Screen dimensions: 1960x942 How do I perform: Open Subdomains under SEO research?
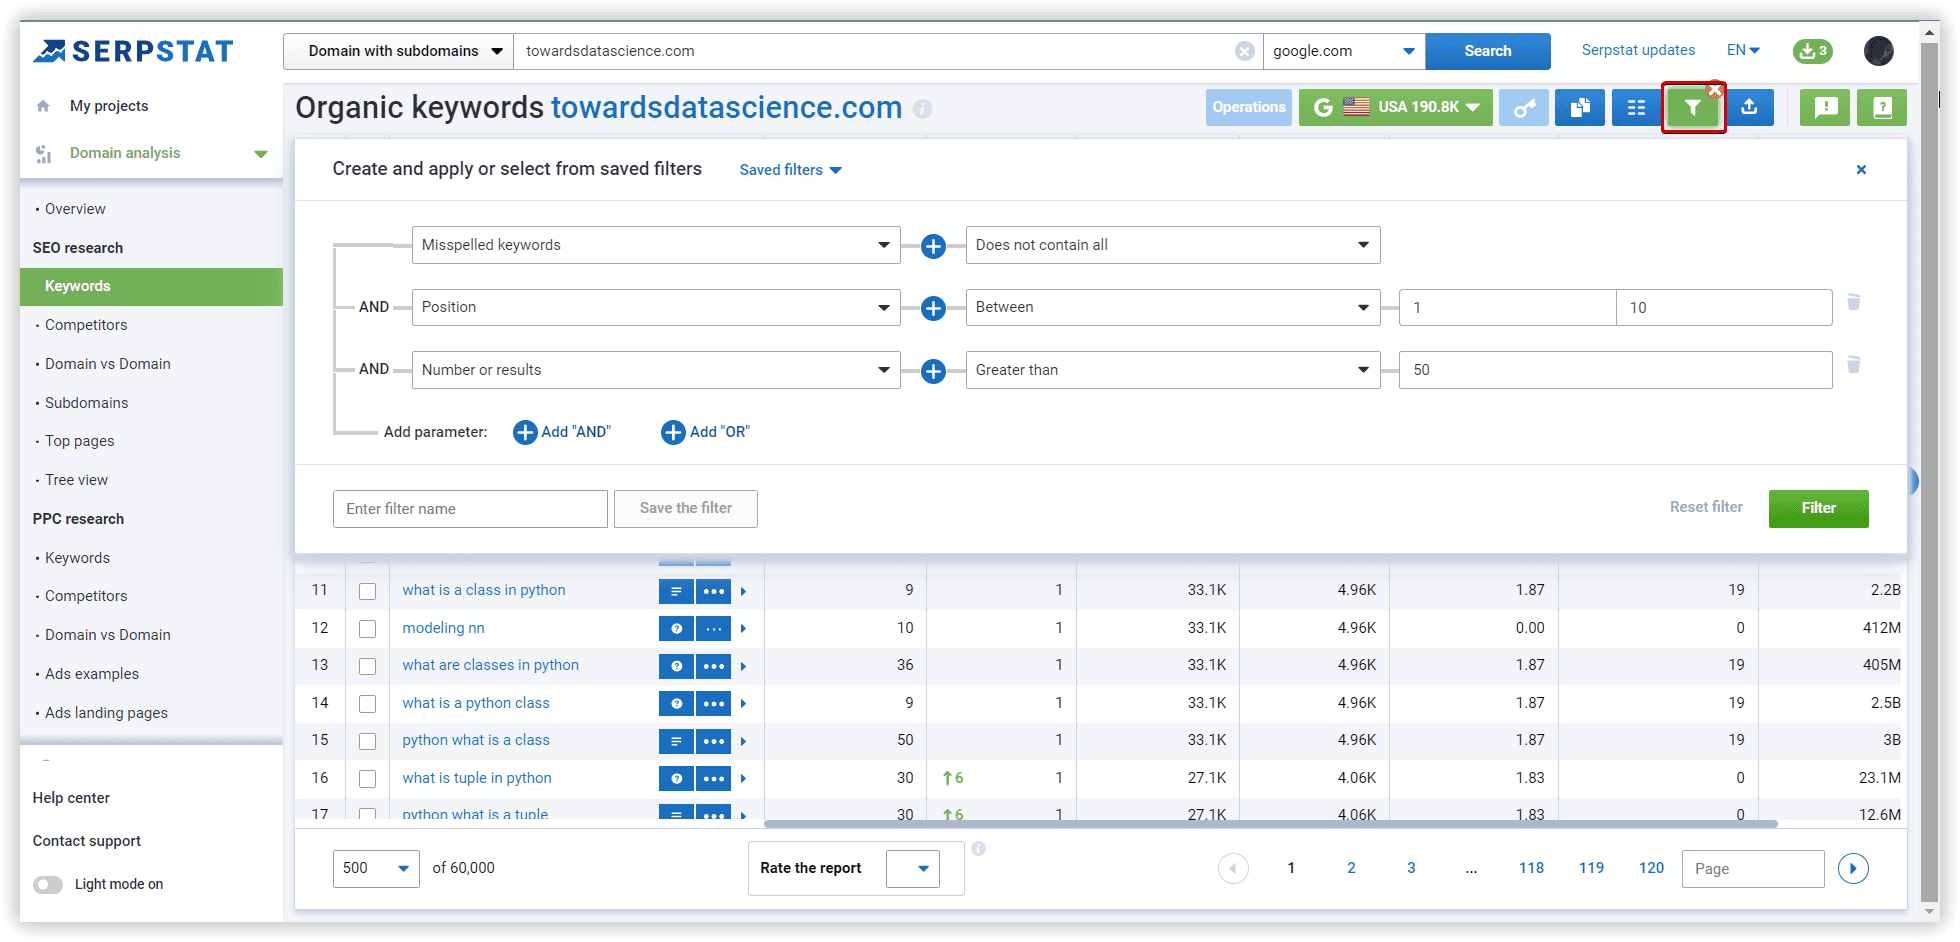click(x=86, y=402)
